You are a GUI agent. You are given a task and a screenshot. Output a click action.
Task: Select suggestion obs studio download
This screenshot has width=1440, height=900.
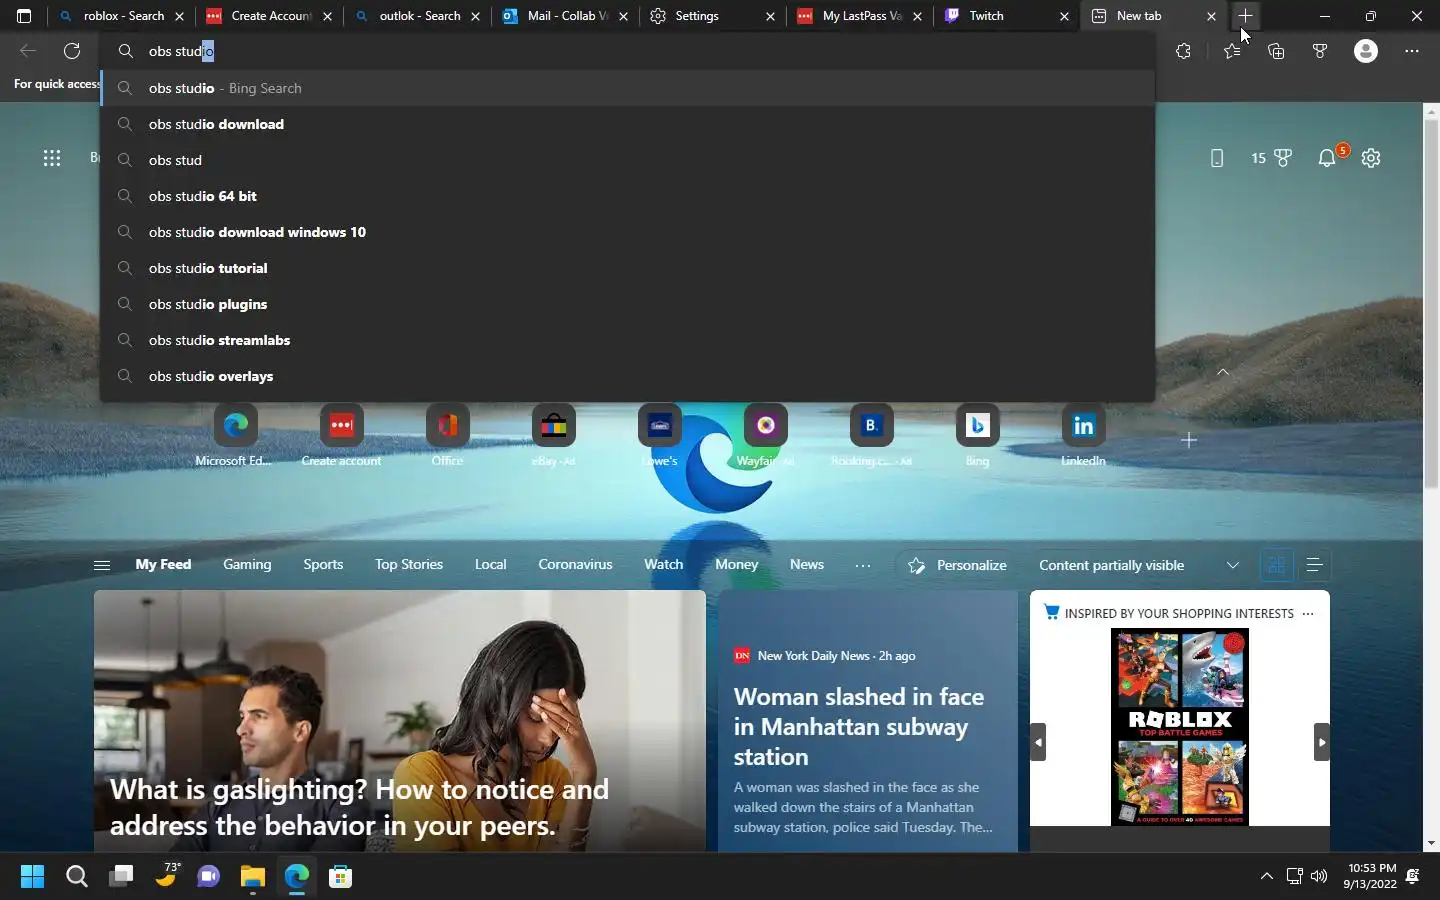pyautogui.click(x=628, y=124)
